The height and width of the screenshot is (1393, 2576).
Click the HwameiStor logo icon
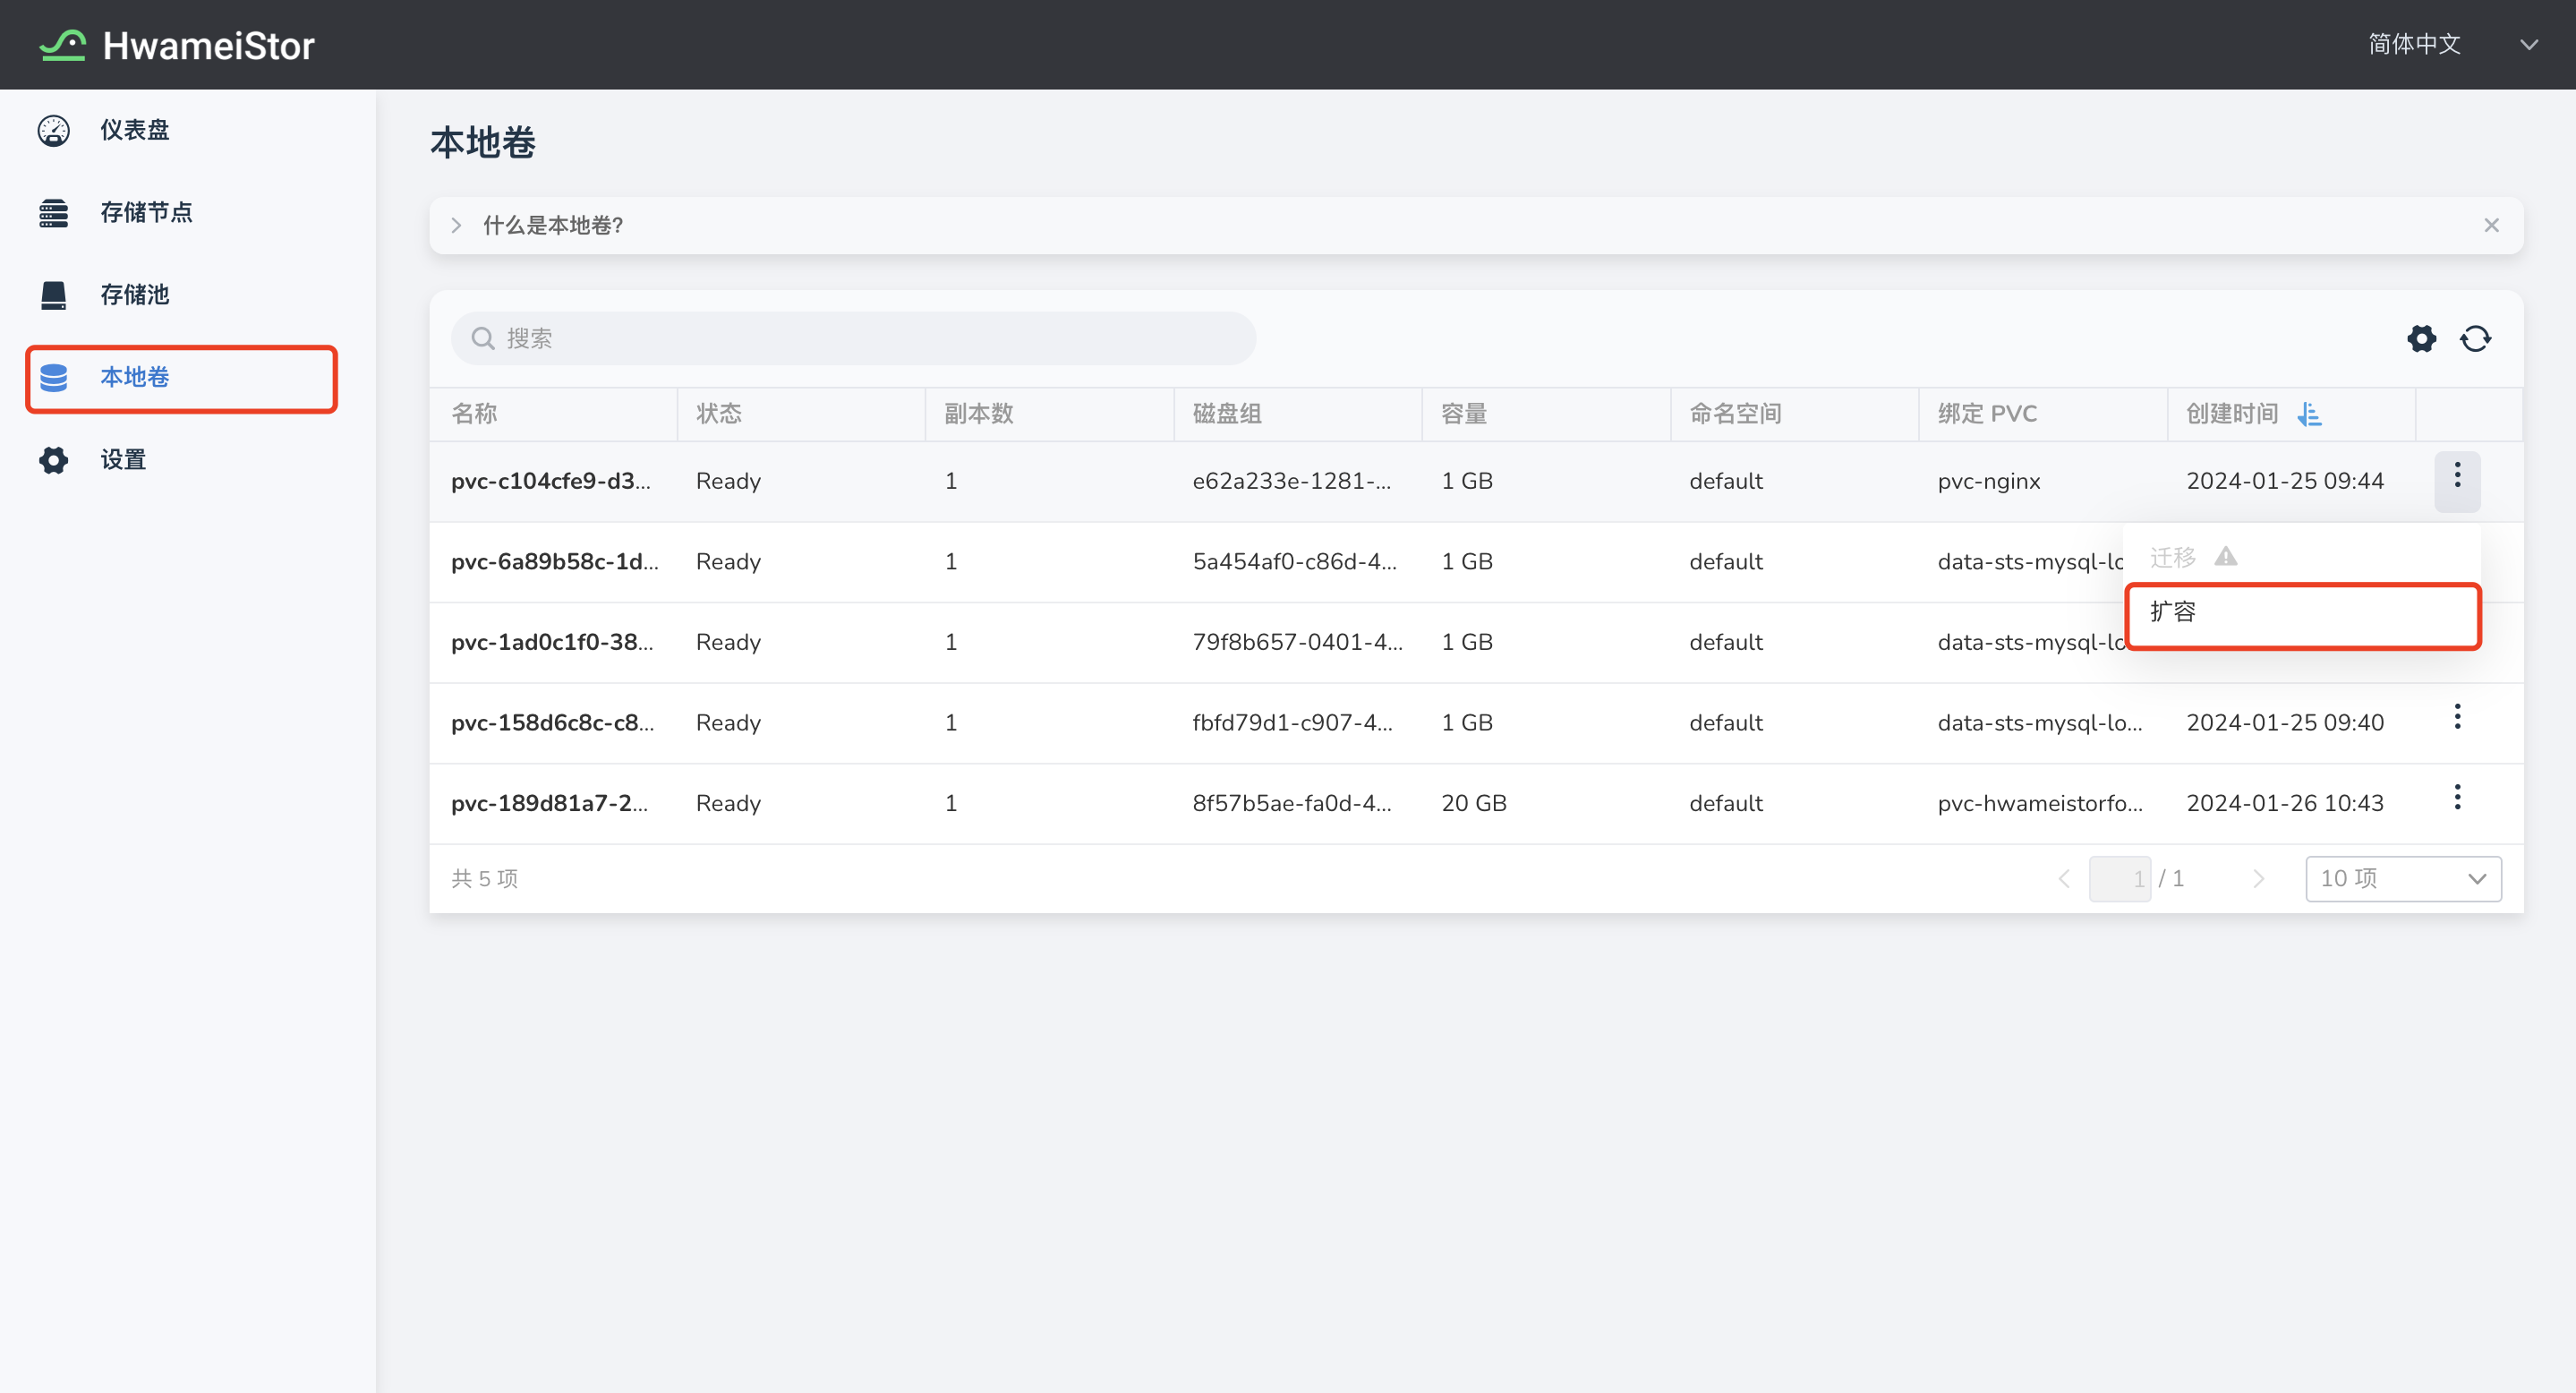62,45
